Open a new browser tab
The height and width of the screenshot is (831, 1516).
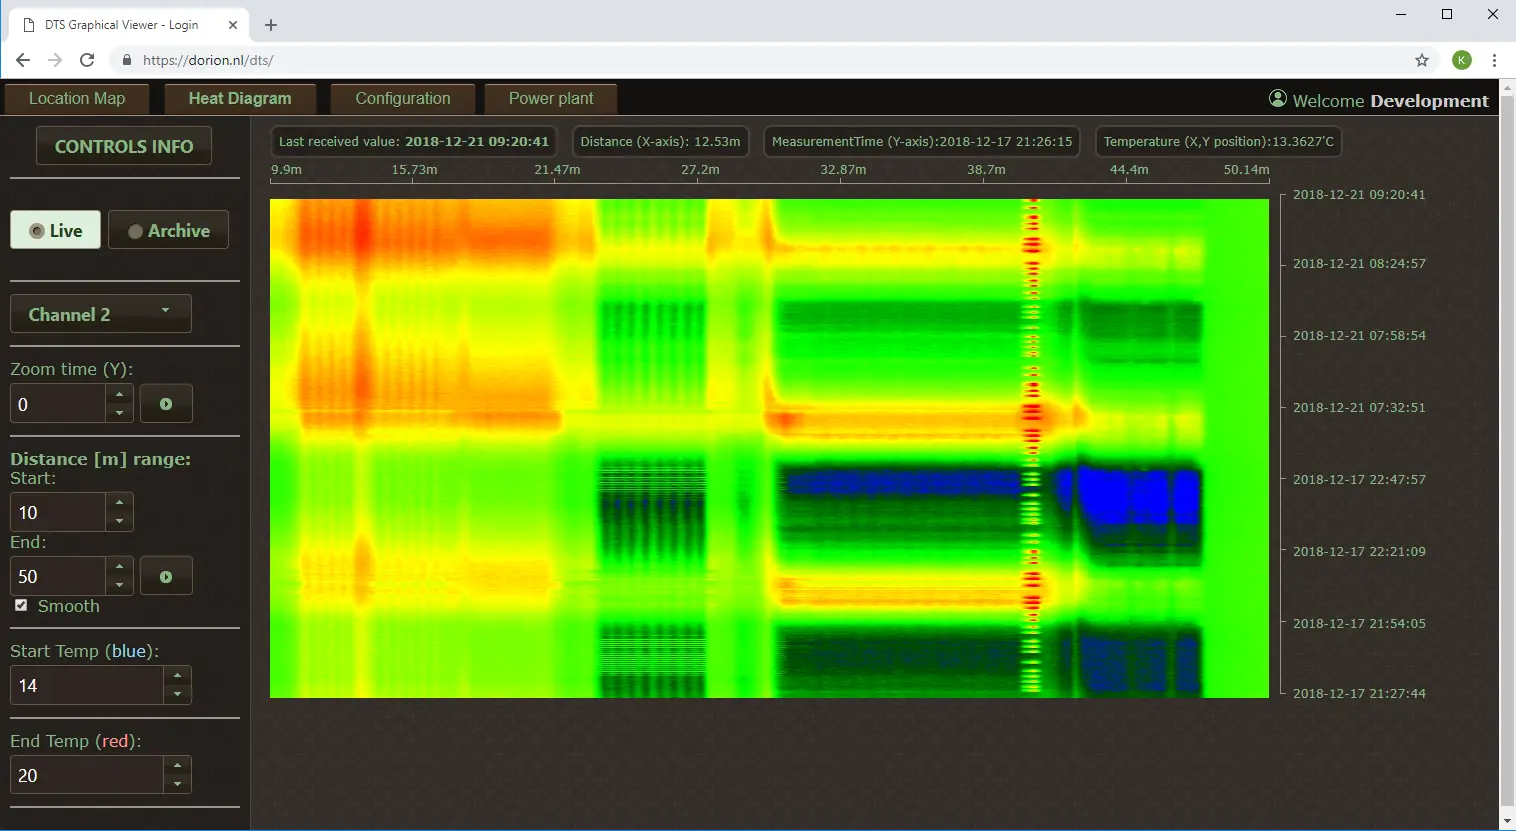tap(271, 25)
